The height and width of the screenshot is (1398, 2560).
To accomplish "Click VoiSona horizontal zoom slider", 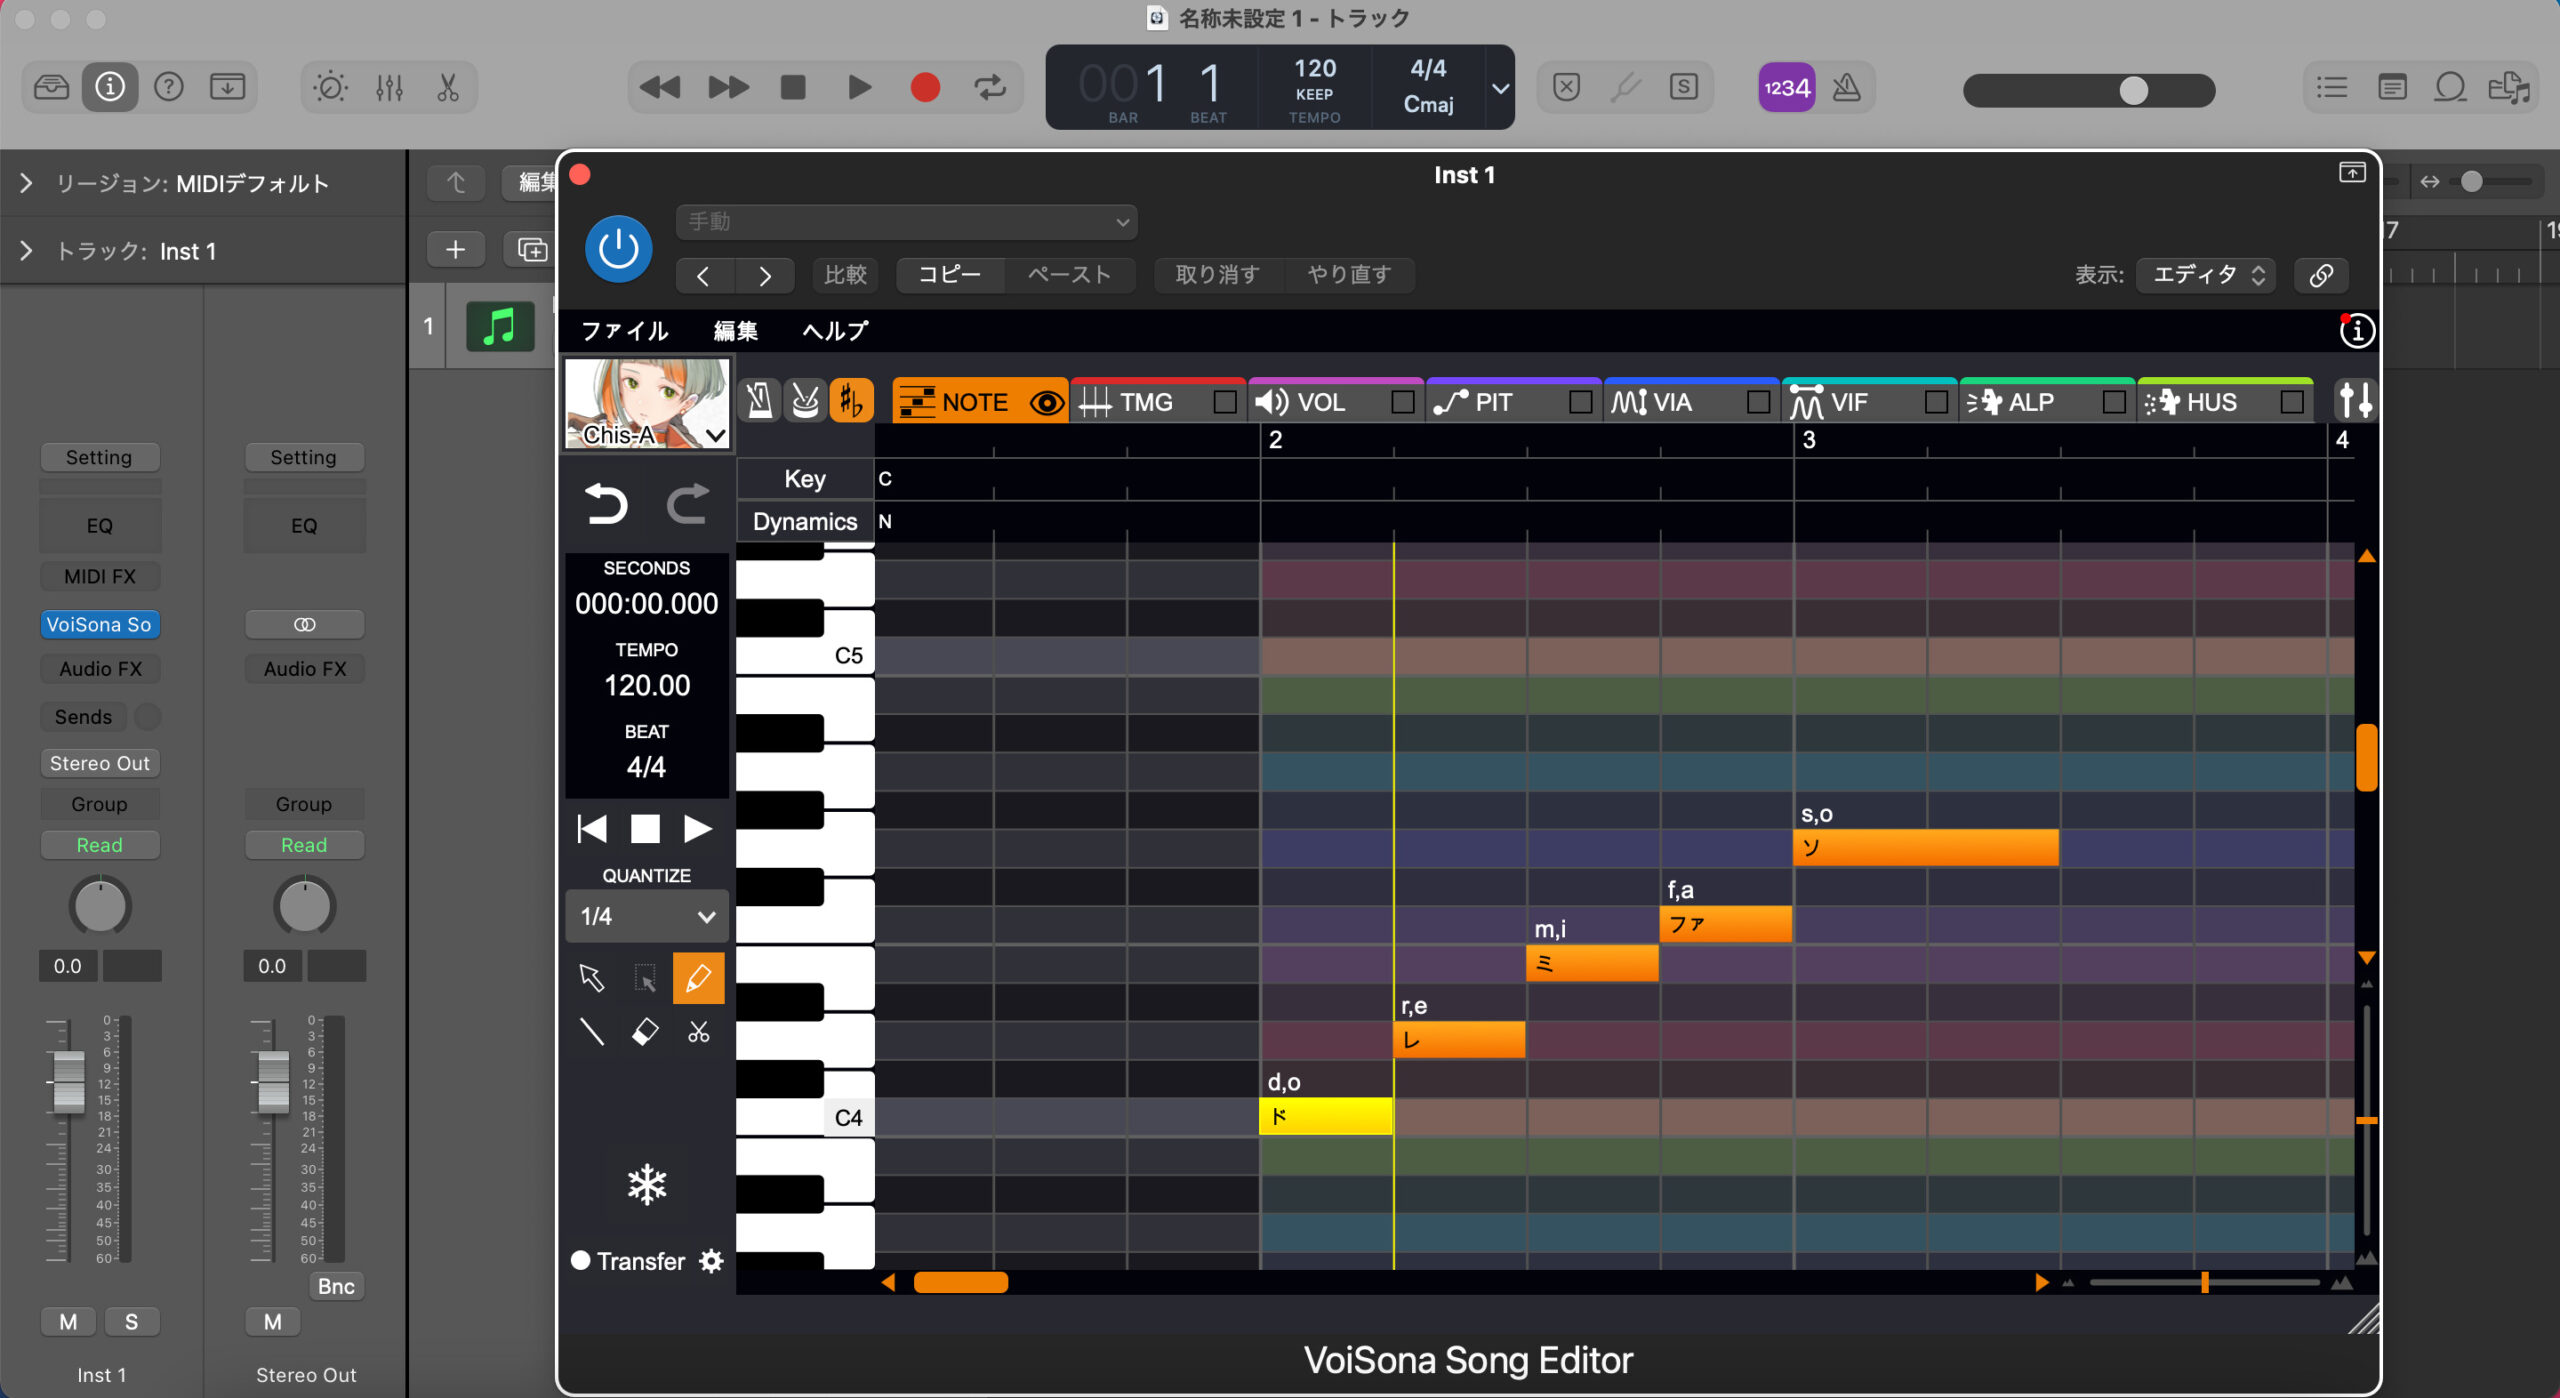I will click(2204, 1282).
